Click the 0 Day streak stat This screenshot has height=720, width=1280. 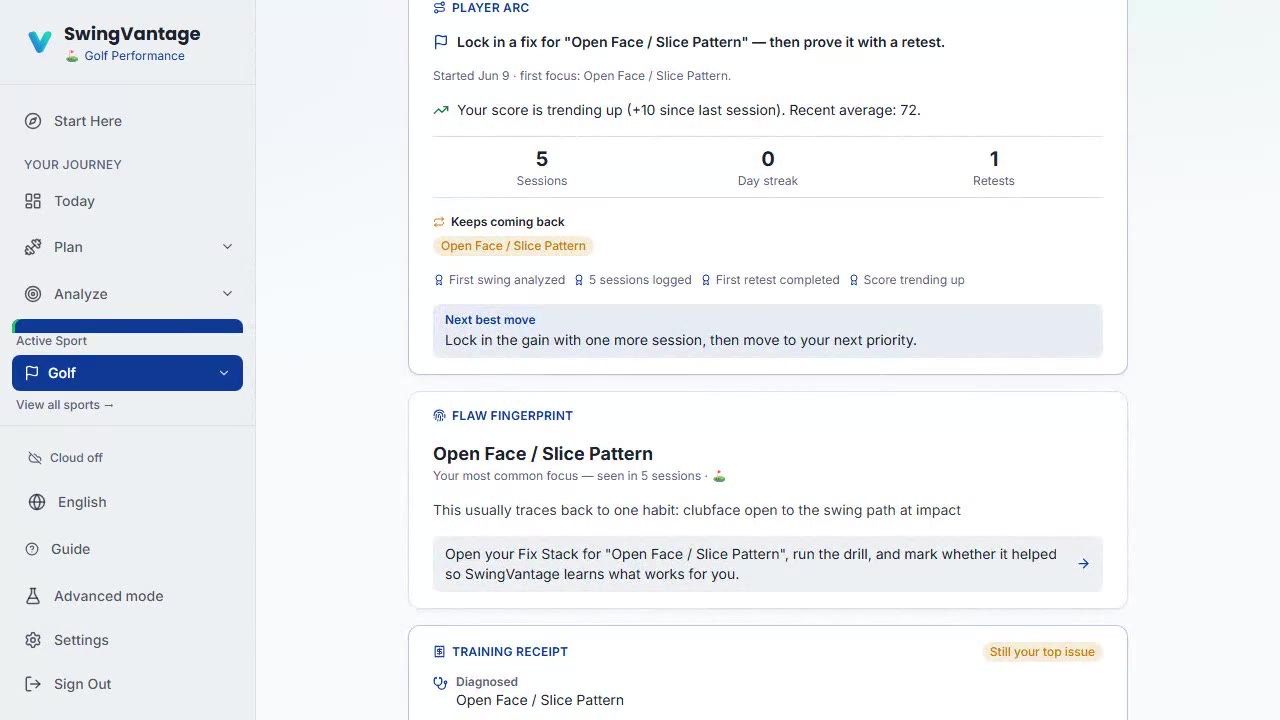coord(768,167)
